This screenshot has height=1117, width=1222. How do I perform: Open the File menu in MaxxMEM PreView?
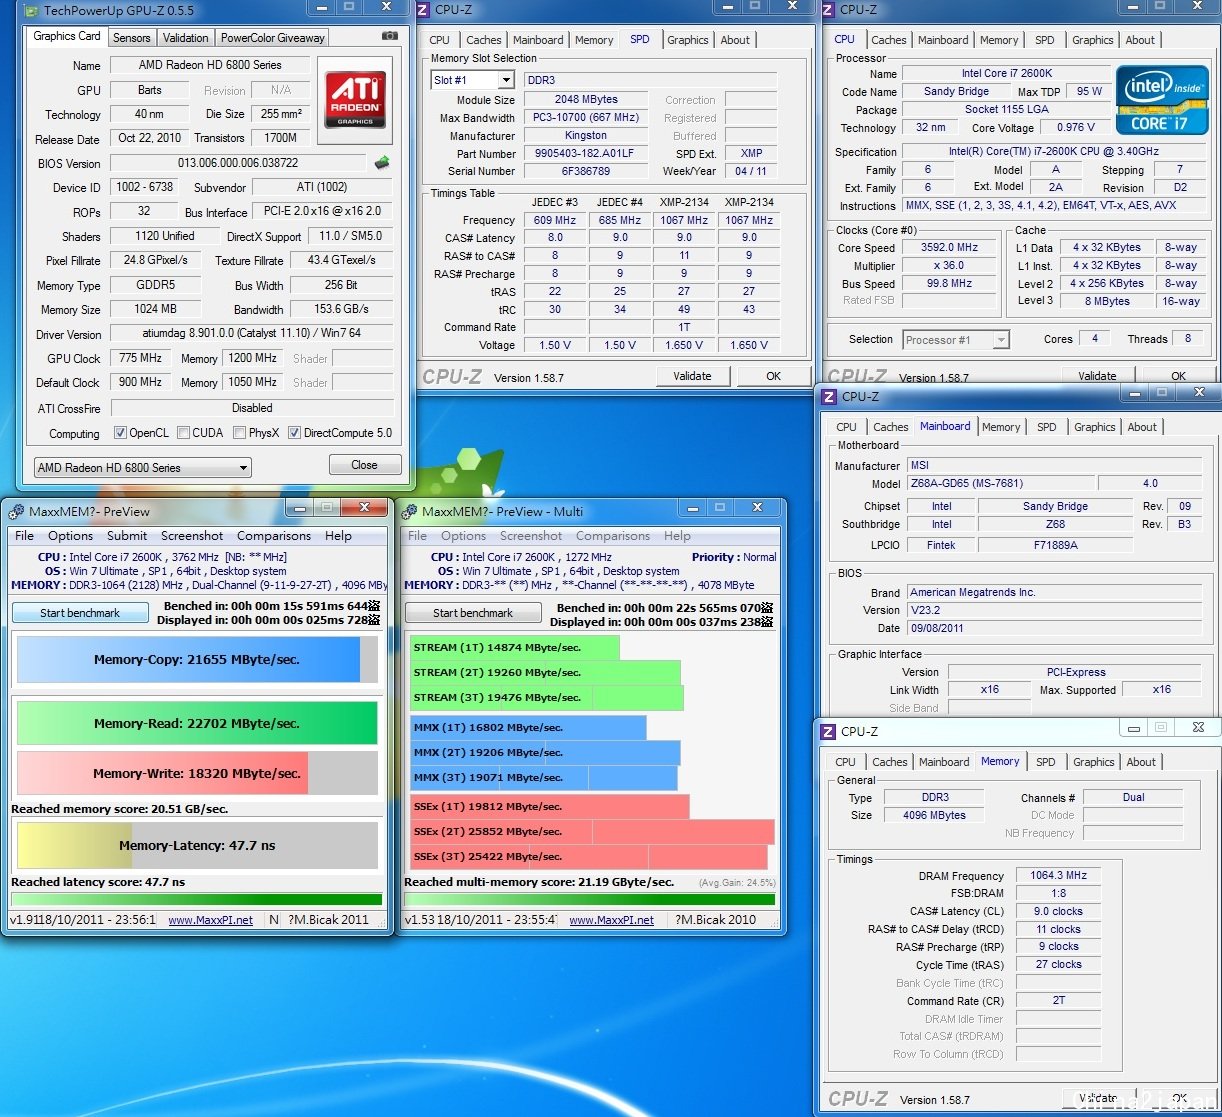[x=24, y=536]
